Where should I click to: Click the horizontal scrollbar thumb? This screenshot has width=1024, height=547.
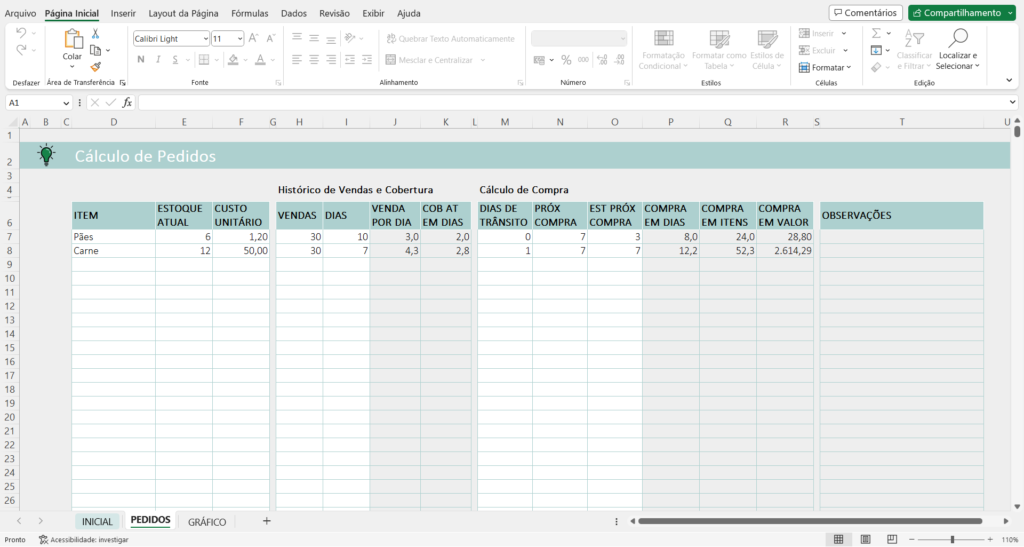click(x=810, y=521)
